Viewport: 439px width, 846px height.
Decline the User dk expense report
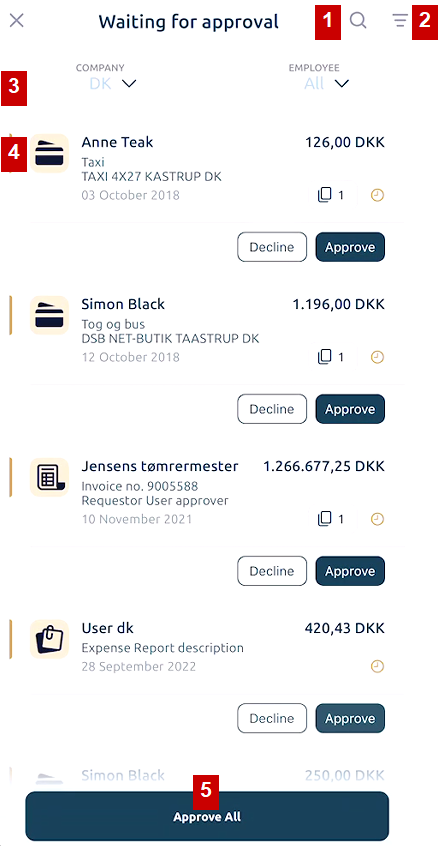(272, 718)
